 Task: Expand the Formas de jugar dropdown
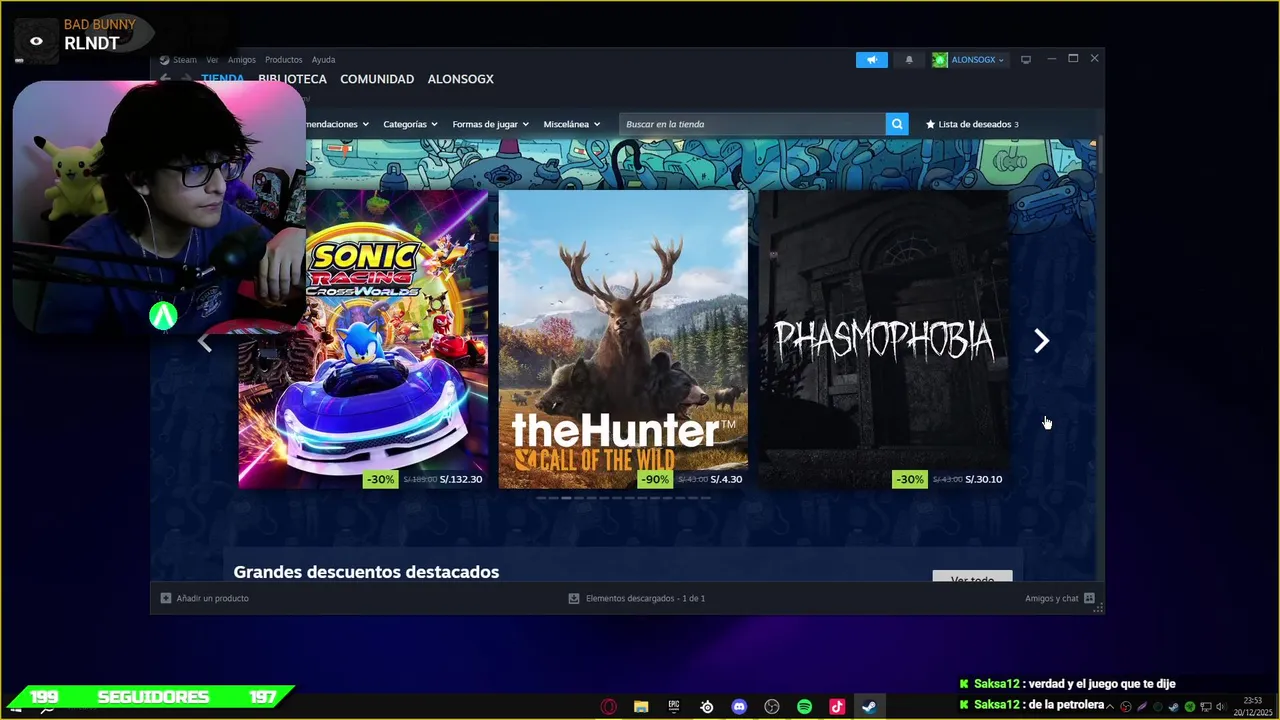click(x=490, y=124)
